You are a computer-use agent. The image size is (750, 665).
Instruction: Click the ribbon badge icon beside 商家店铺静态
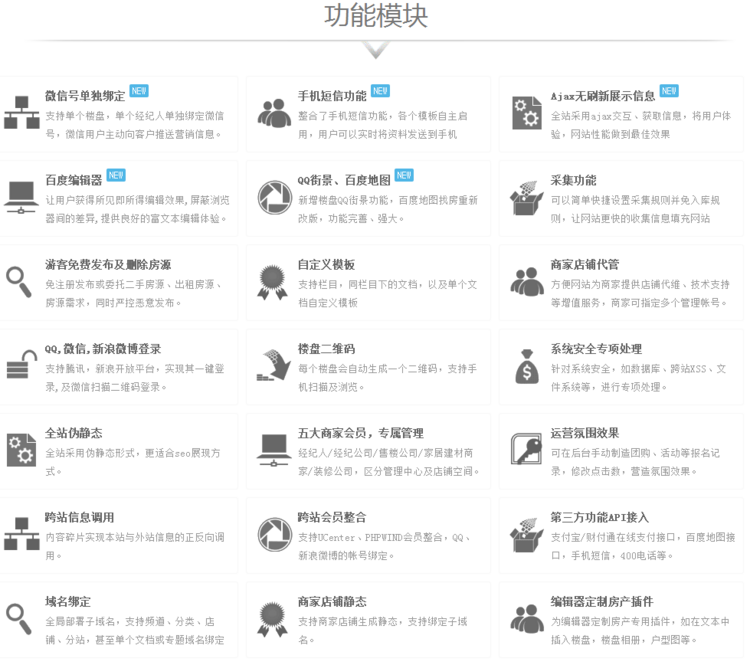pyautogui.click(x=273, y=619)
